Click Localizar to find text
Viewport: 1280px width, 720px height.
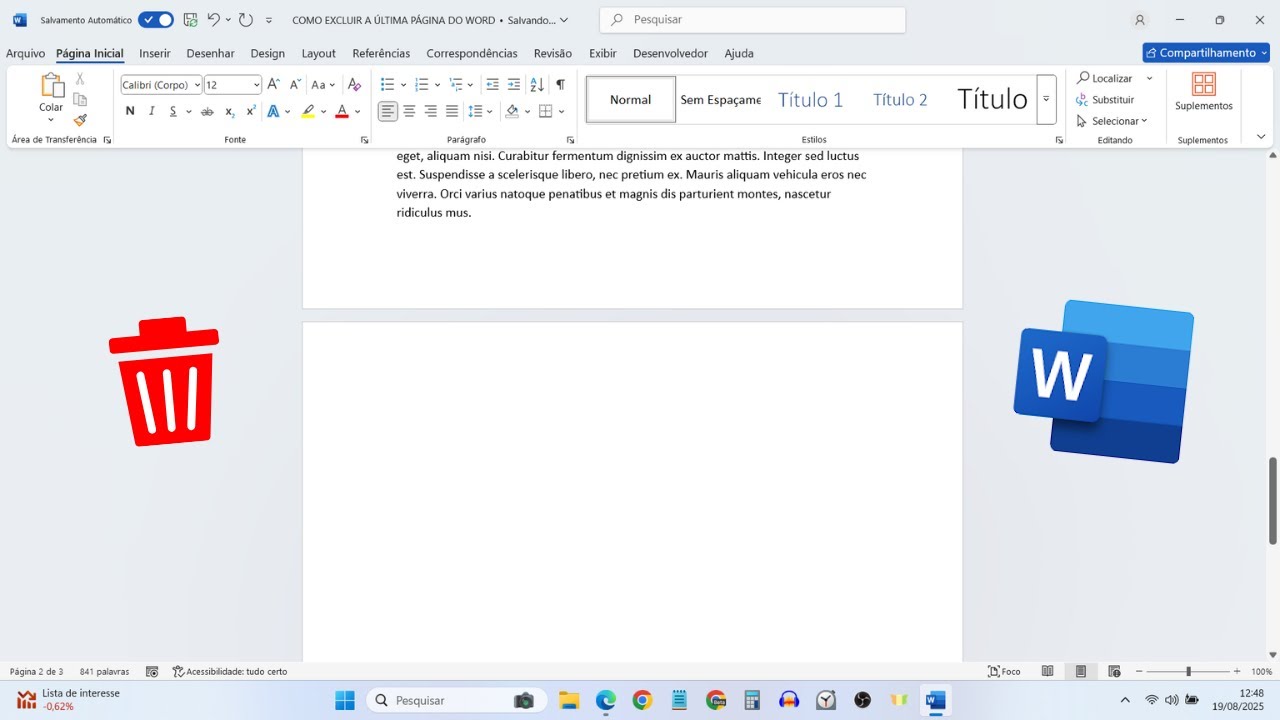[1105, 78]
